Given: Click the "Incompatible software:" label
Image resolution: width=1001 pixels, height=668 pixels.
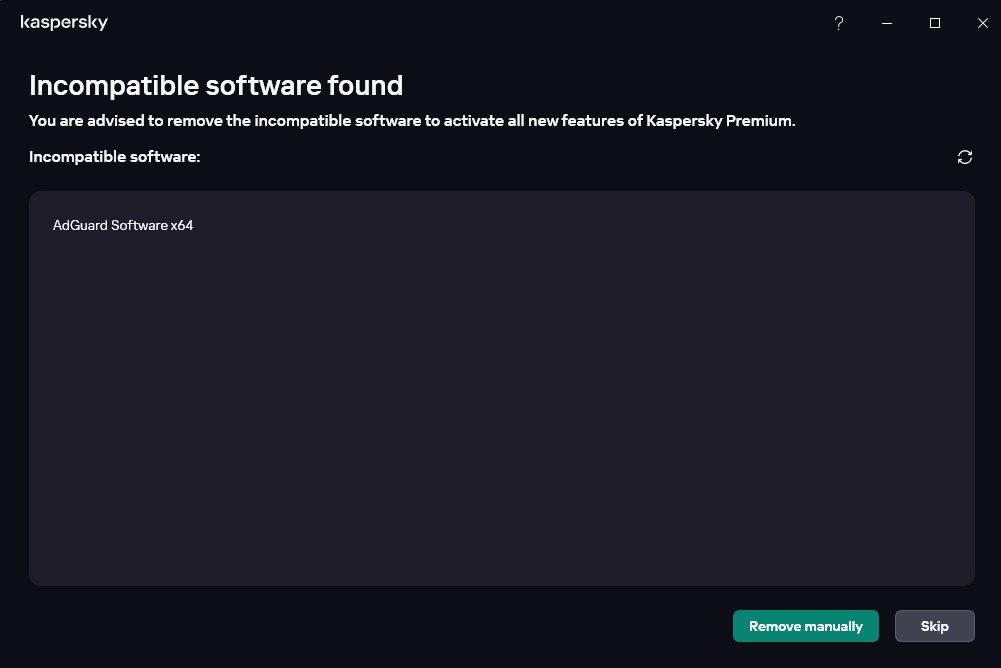Looking at the screenshot, I should pyautogui.click(x=114, y=157).
